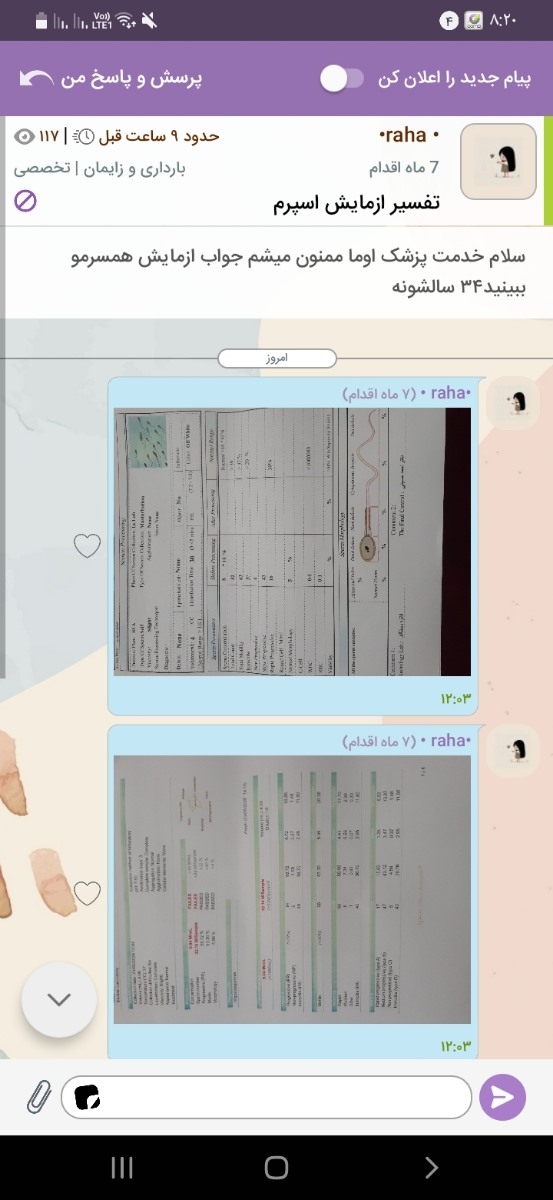Tap the timestamp under the second image
Screen dimensions: 553x1200
tap(454, 1046)
